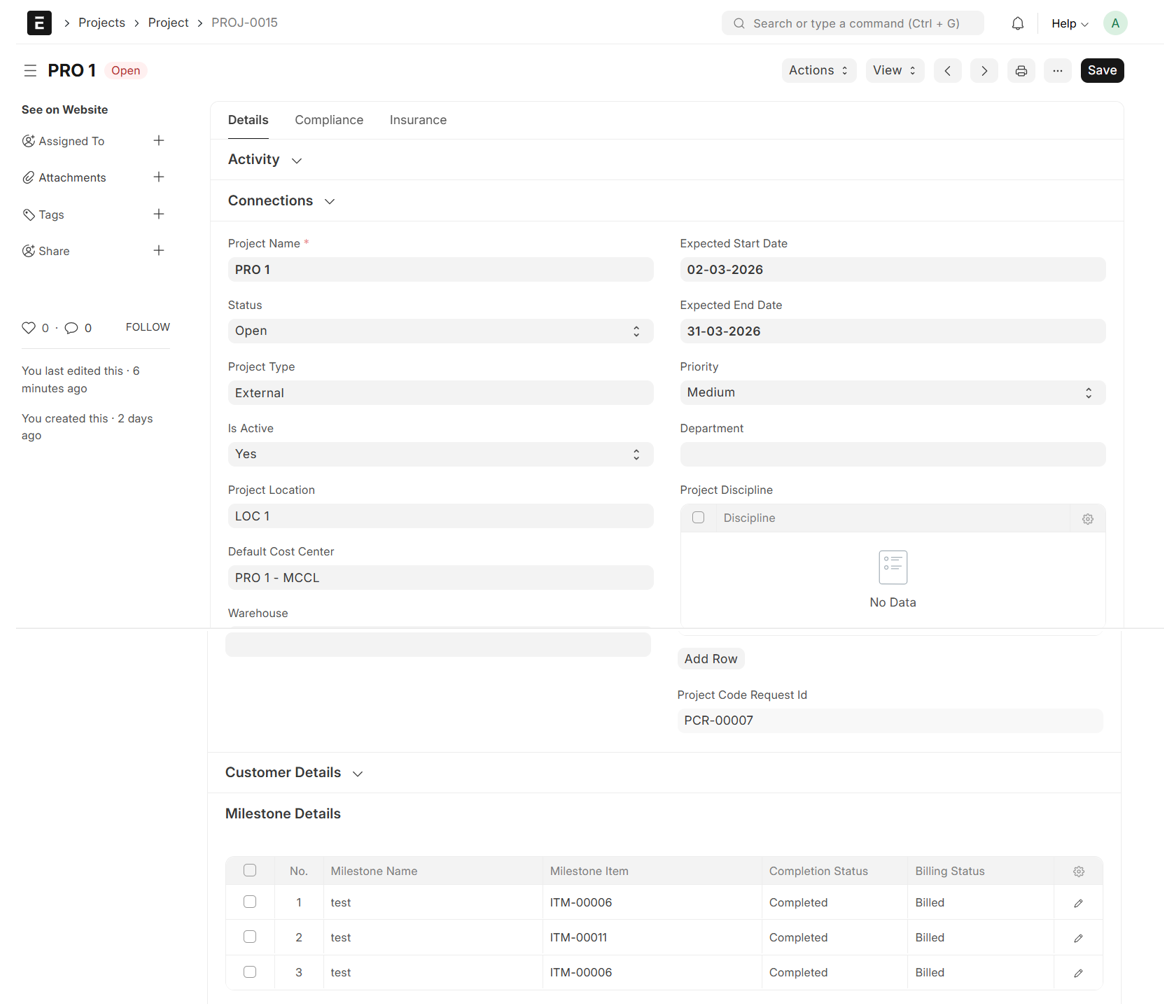The width and height of the screenshot is (1164, 1004).
Task: Click Add Row under Project Discipline
Action: 711,659
